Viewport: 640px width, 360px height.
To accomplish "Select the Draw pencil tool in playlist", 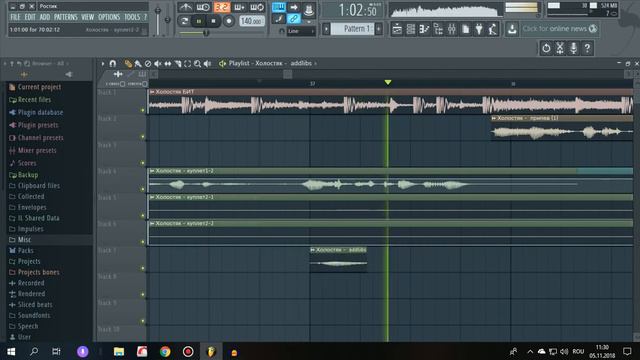I will click(128, 63).
